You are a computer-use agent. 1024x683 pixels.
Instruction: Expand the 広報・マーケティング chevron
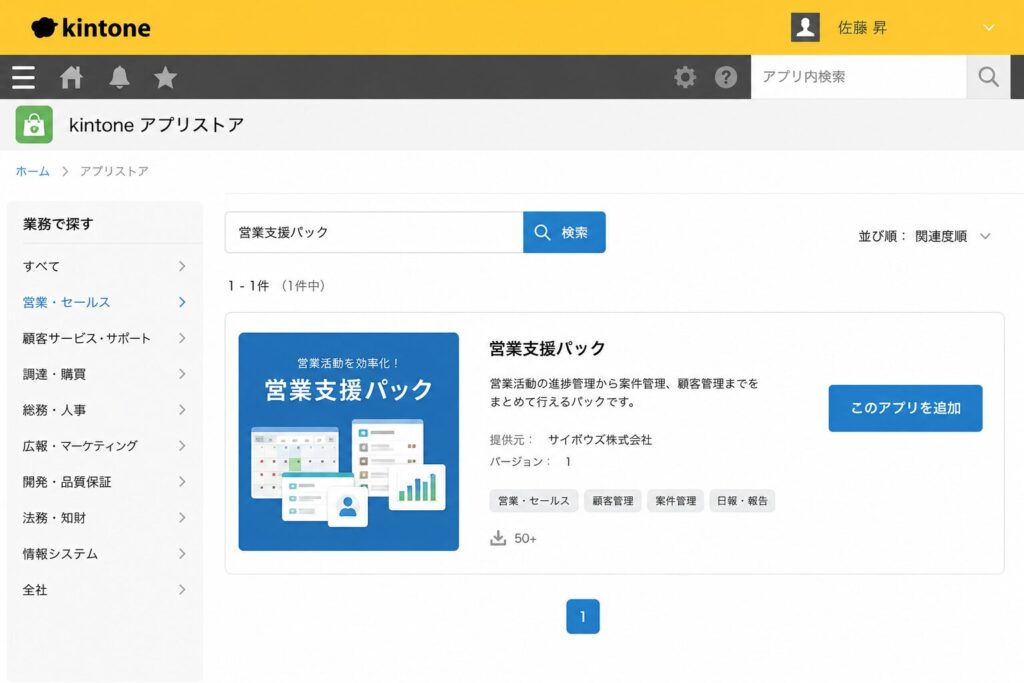click(x=182, y=445)
